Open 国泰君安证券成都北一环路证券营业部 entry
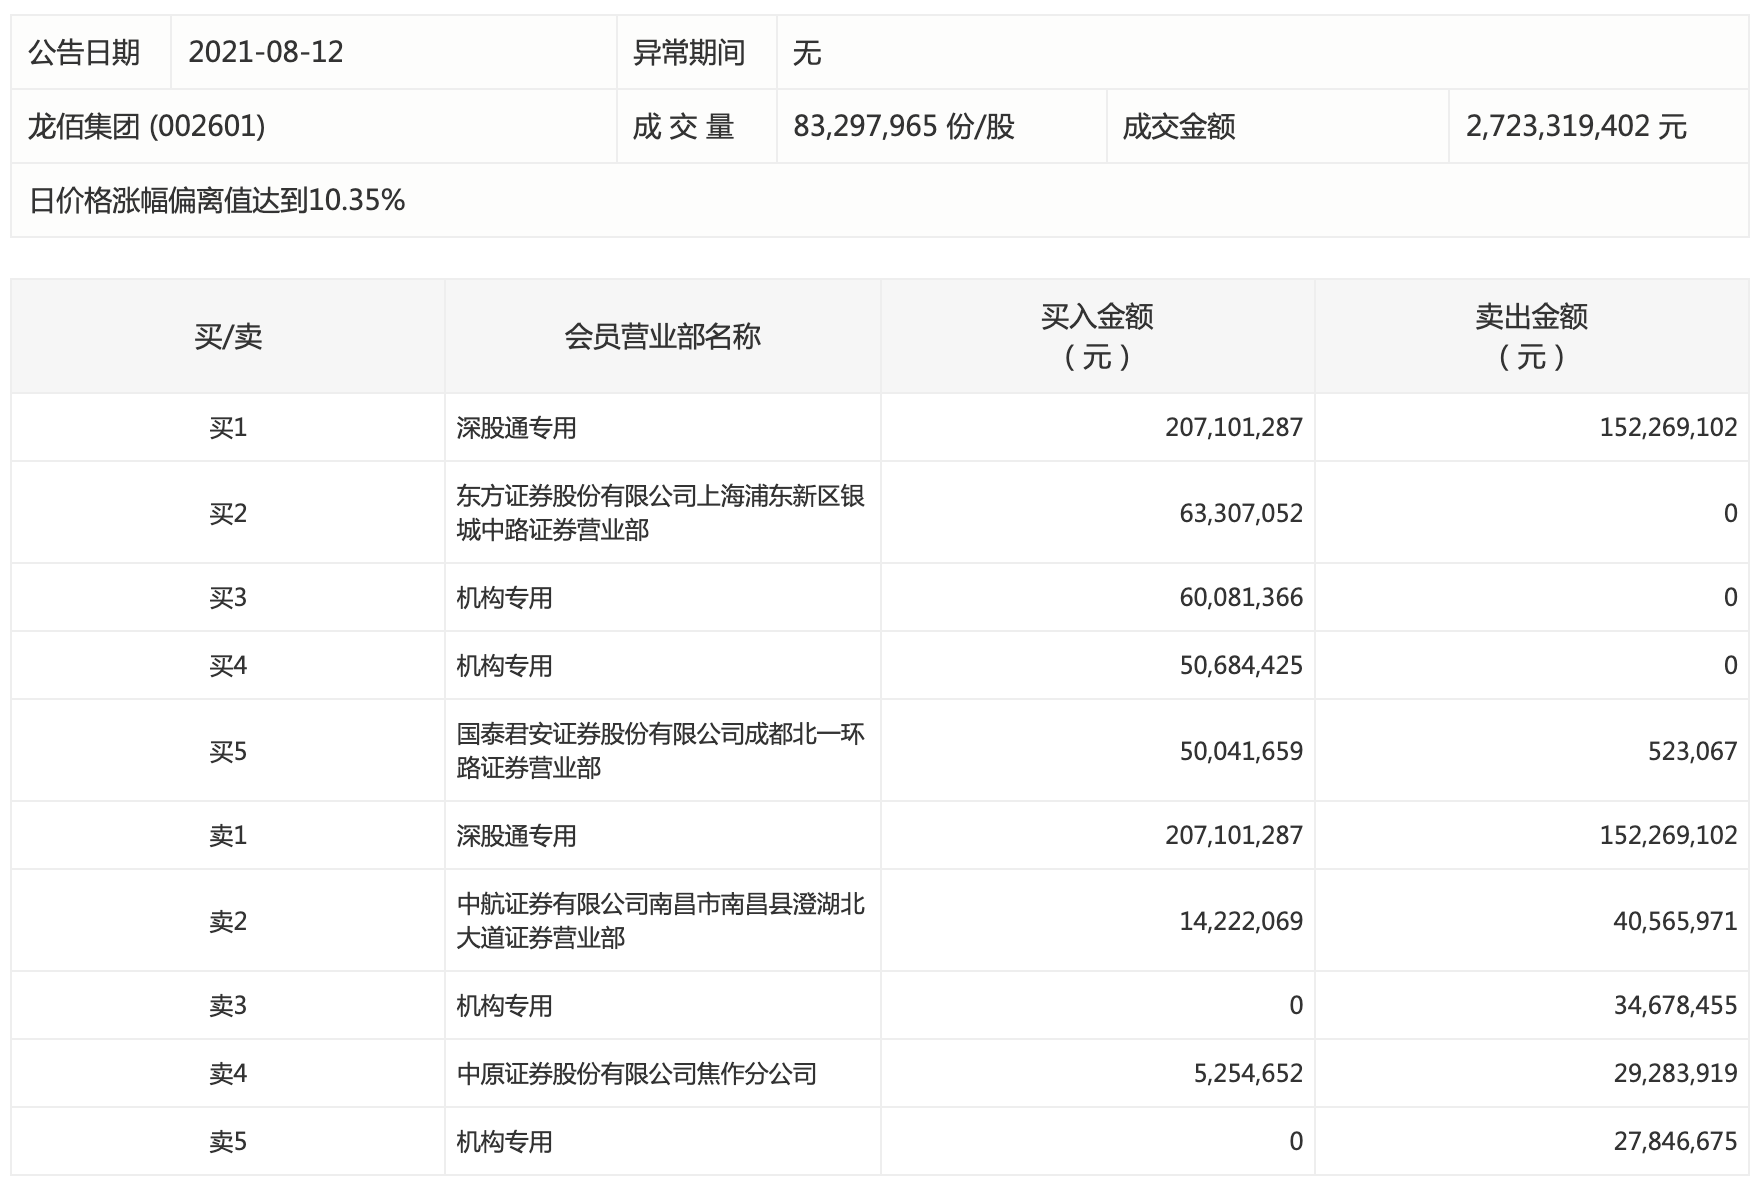The image size is (1764, 1192). pos(660,751)
